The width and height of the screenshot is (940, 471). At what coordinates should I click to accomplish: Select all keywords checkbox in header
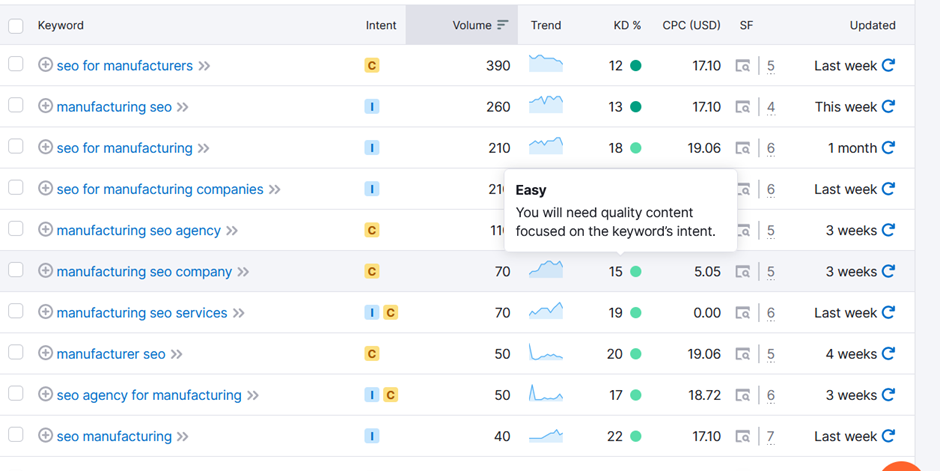click(16, 26)
